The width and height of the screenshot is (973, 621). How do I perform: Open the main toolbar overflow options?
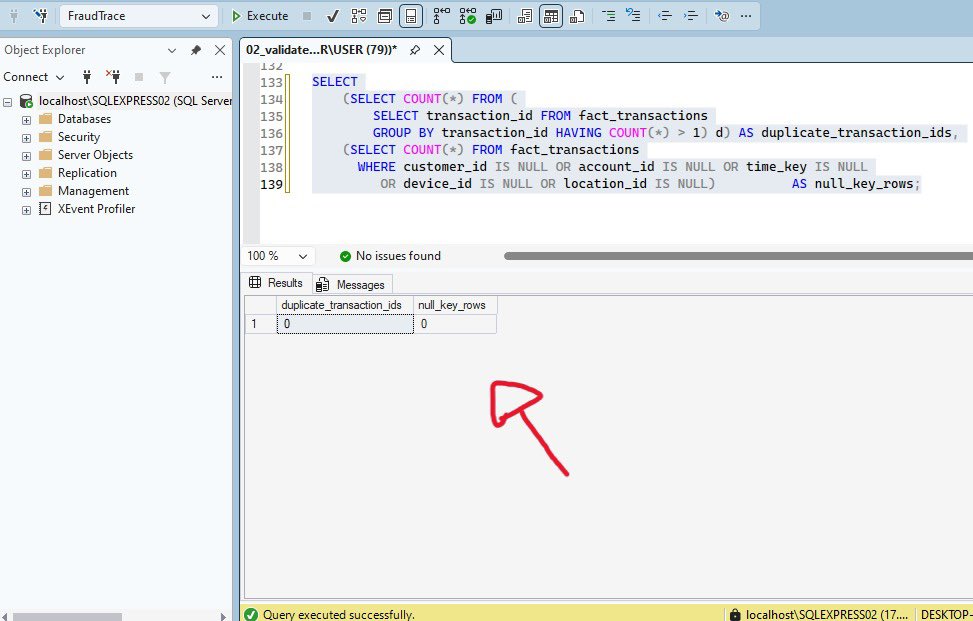coord(746,16)
